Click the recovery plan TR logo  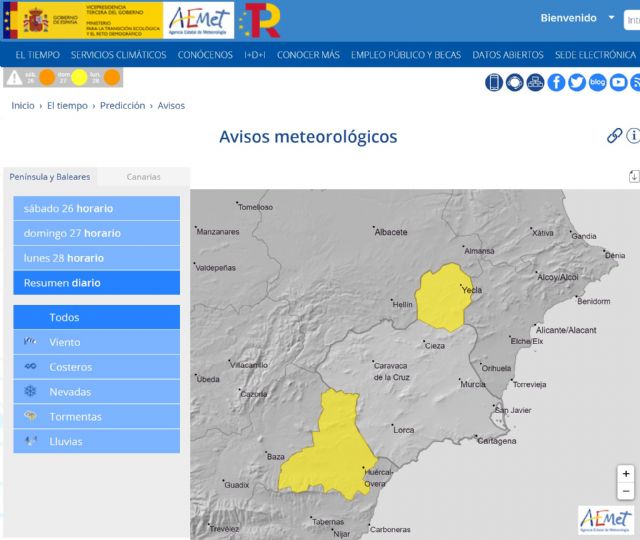pyautogui.click(x=260, y=20)
